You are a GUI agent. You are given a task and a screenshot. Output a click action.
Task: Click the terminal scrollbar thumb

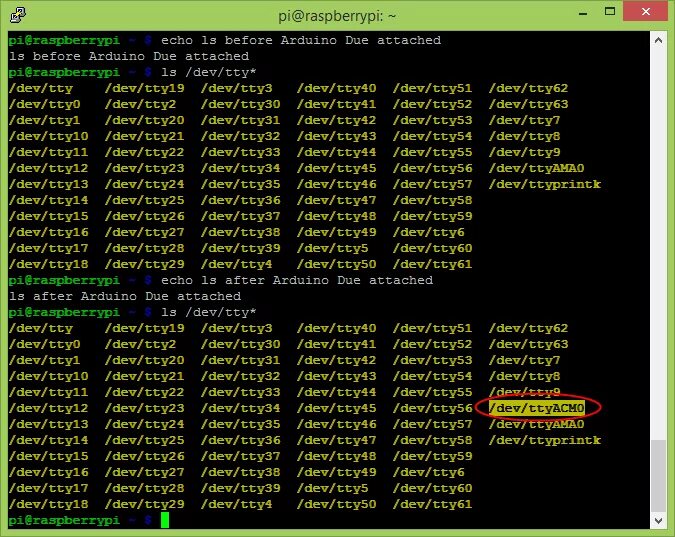(x=658, y=476)
